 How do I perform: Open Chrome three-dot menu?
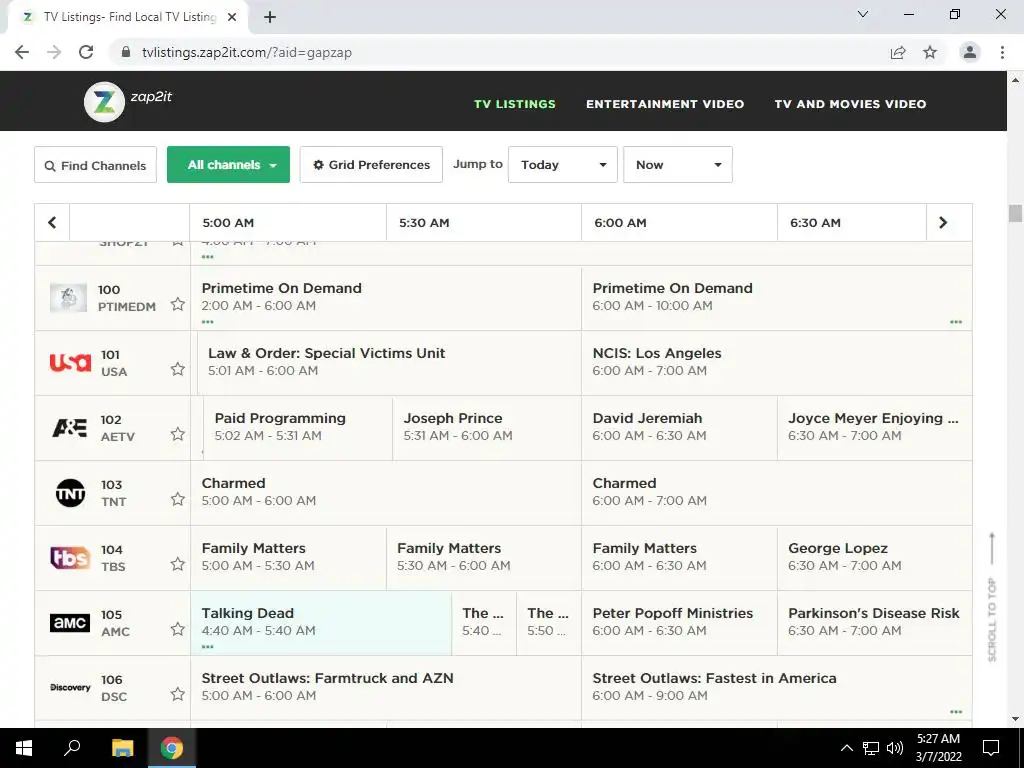[x=1002, y=52]
